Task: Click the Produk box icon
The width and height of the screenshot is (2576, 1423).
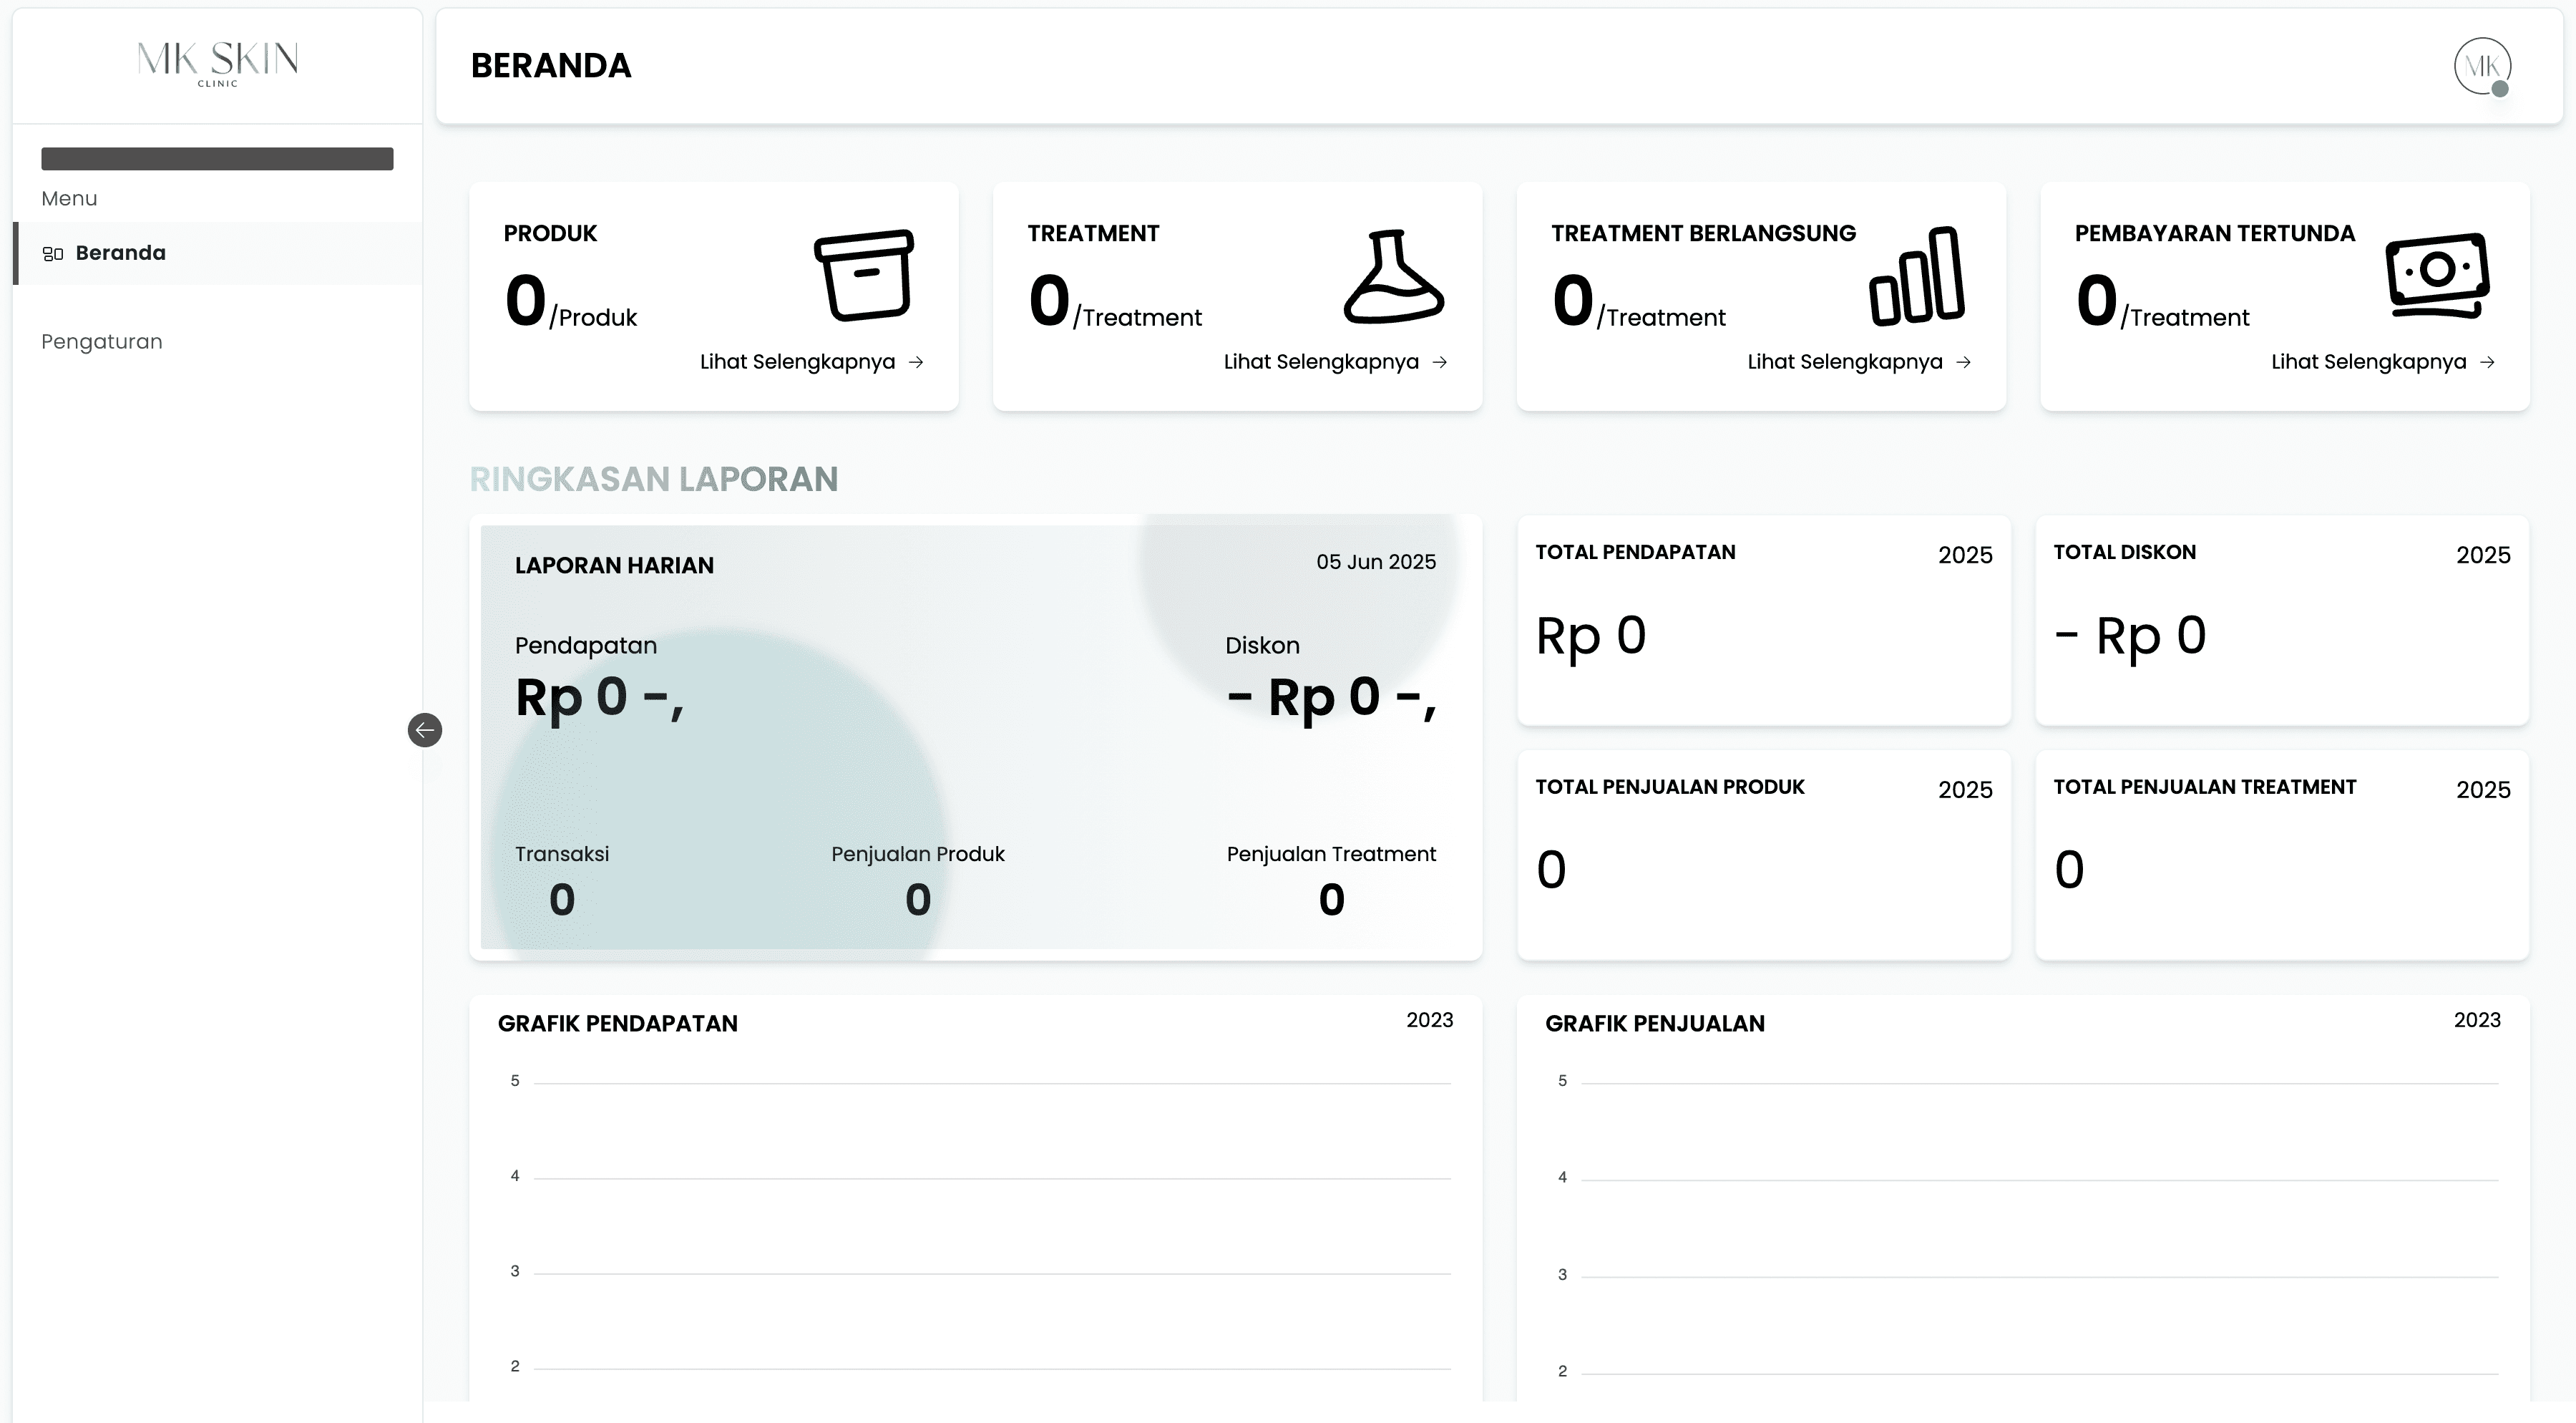Action: coord(865,275)
